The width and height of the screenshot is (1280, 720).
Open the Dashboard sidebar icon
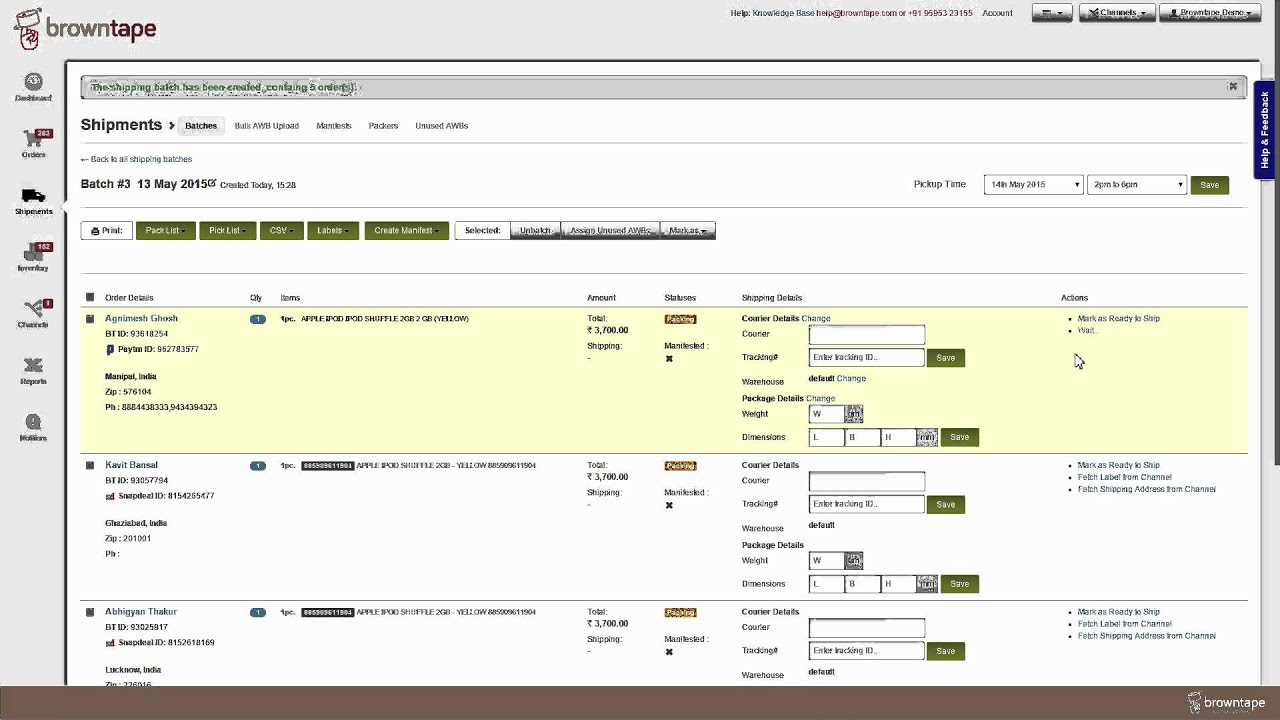33,82
